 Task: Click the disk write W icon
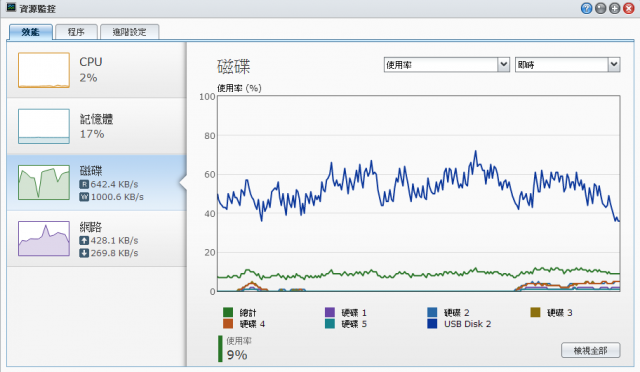84,197
